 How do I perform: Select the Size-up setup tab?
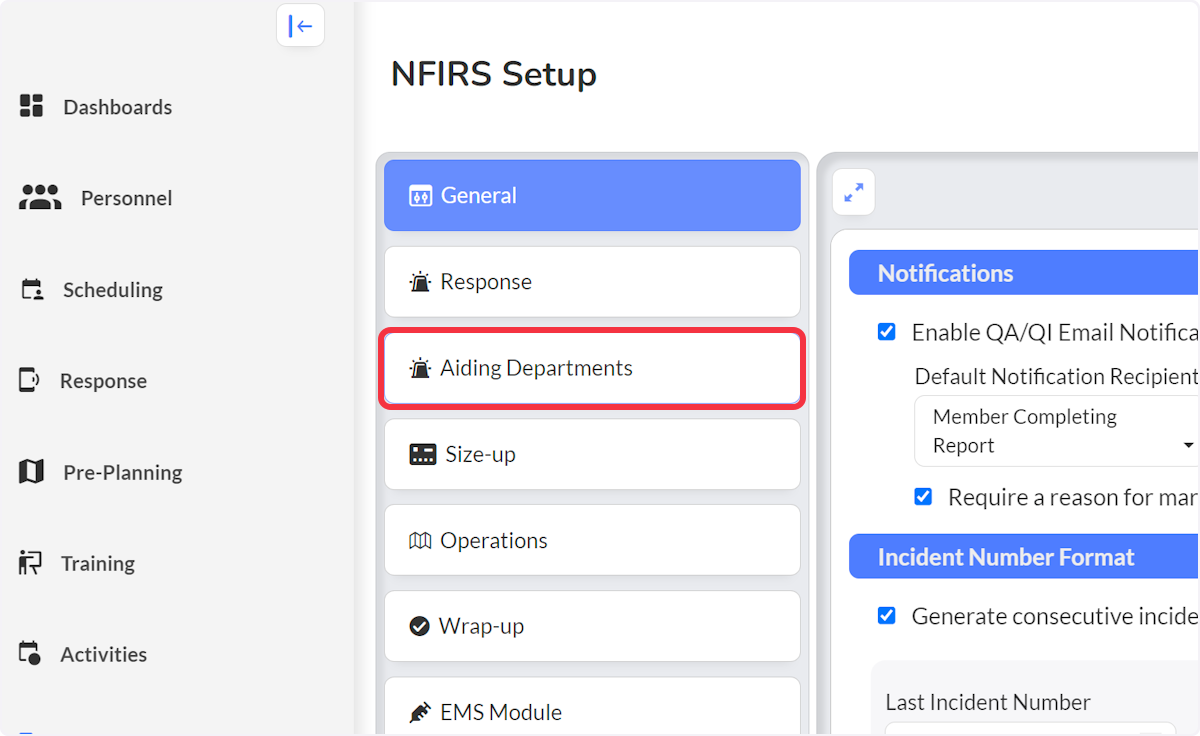(x=592, y=454)
